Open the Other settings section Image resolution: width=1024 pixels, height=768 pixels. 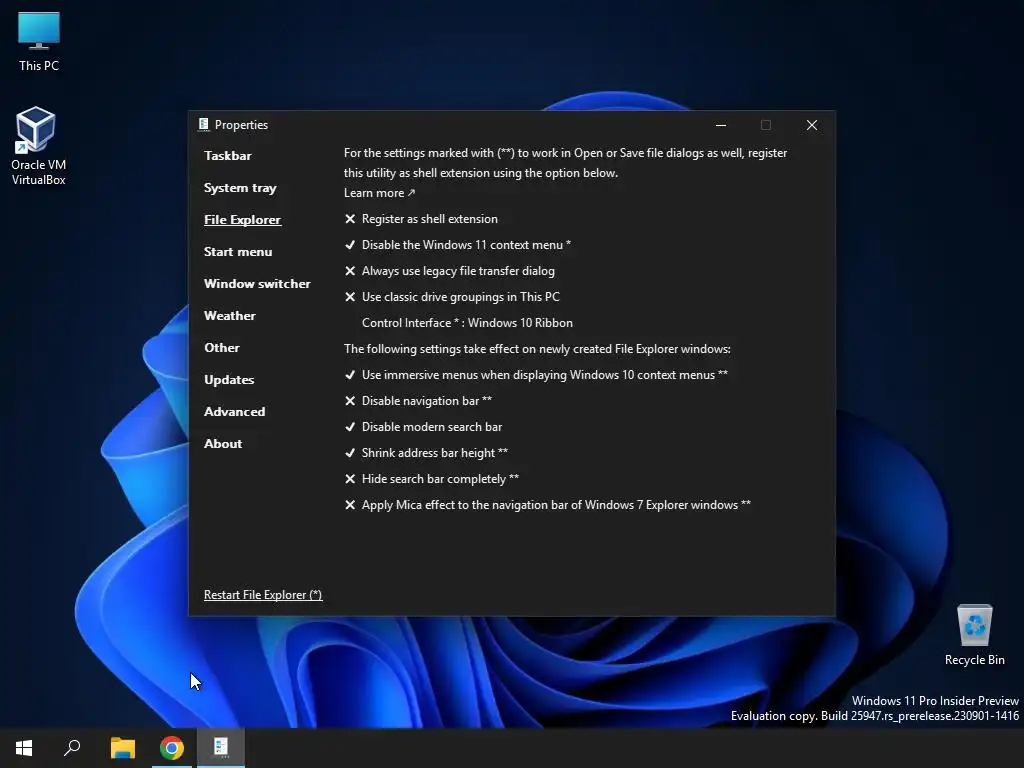coord(221,347)
